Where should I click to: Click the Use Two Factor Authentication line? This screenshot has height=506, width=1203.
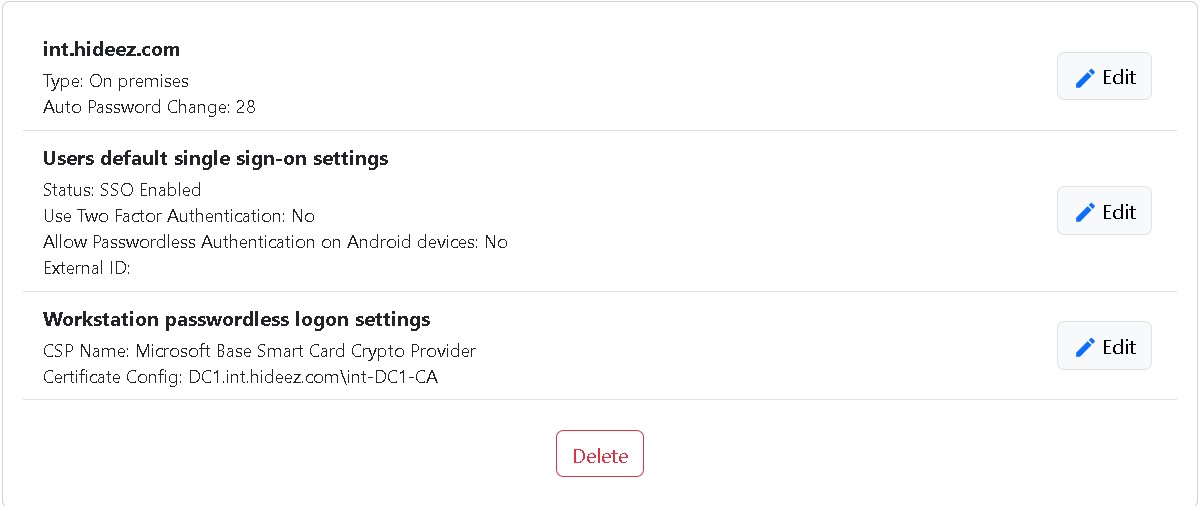click(x=179, y=216)
